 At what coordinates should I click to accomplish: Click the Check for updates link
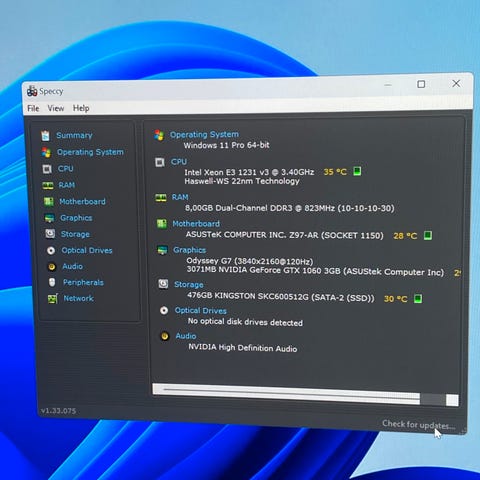point(418,425)
